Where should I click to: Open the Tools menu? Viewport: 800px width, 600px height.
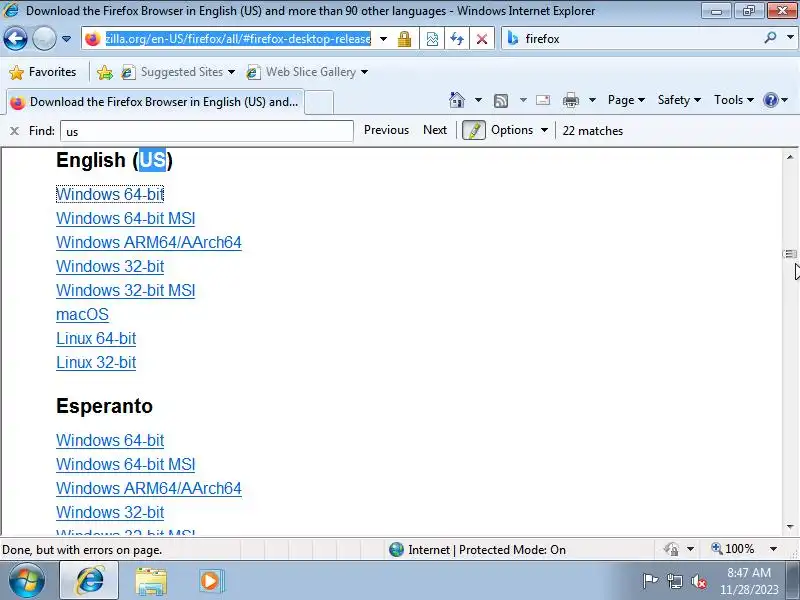click(734, 100)
